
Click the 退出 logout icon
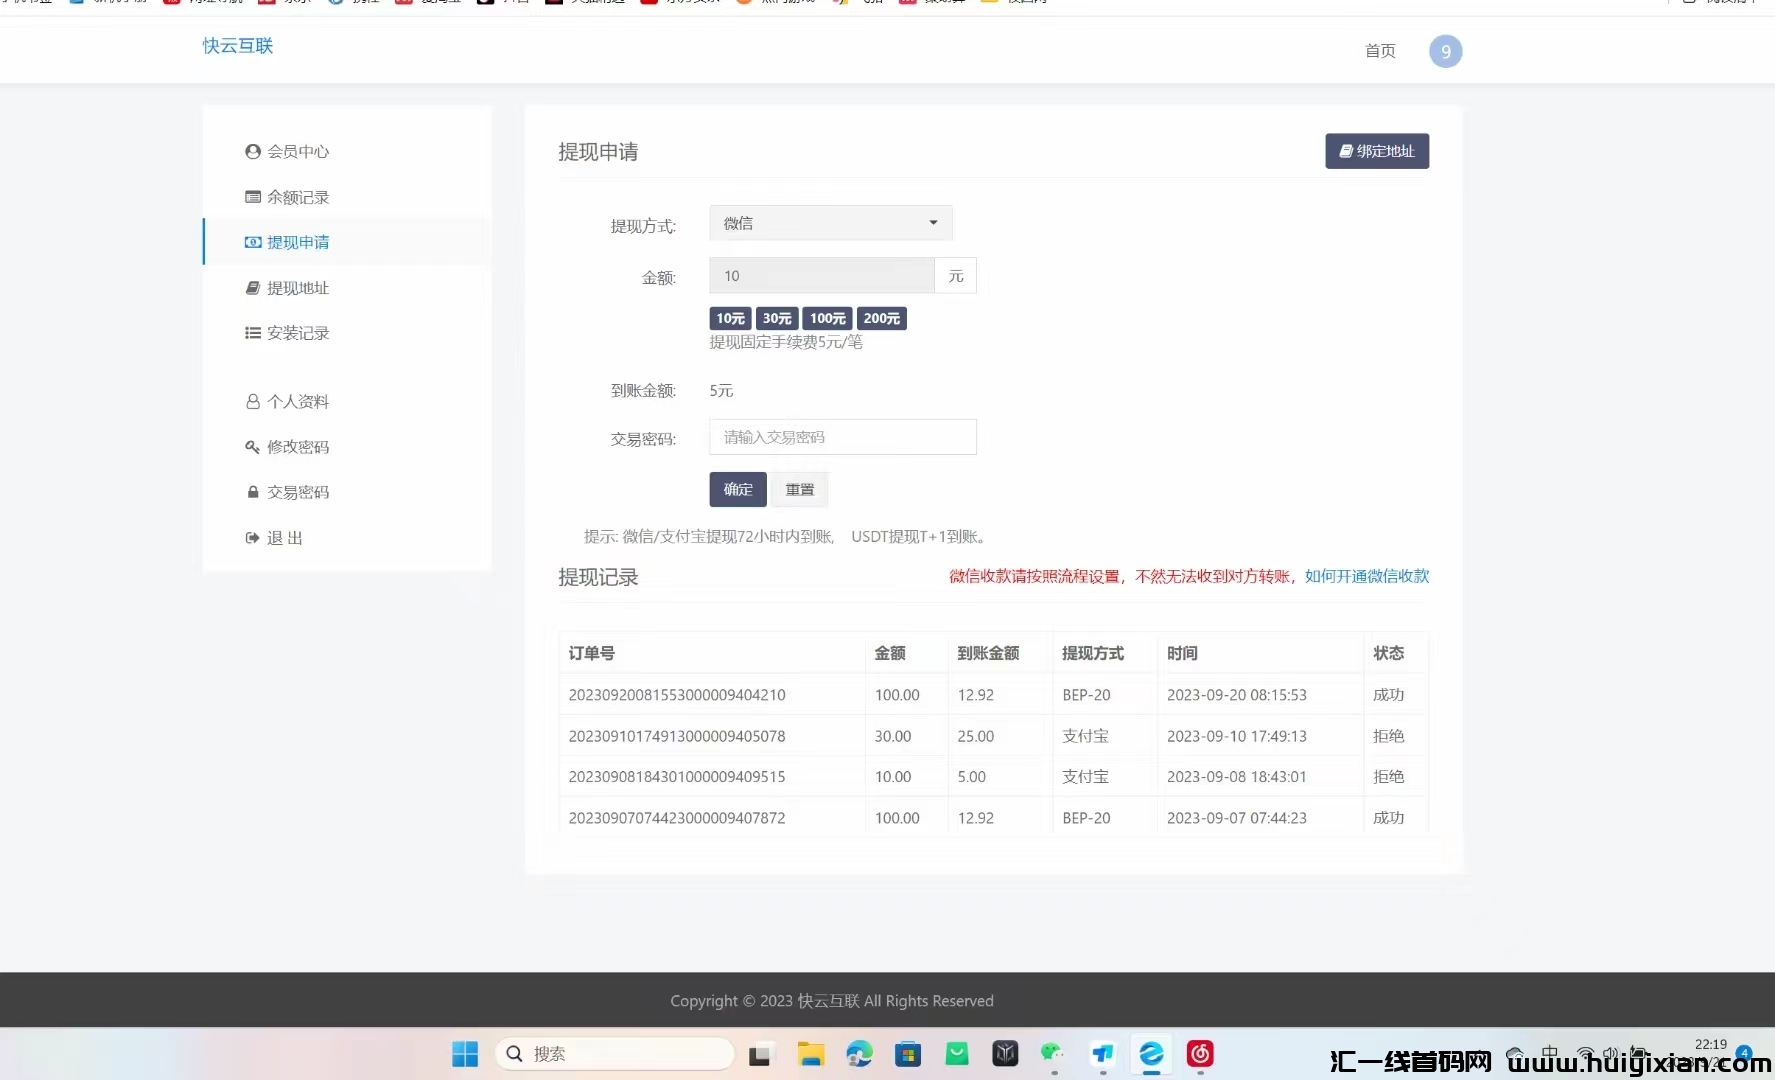tap(253, 538)
